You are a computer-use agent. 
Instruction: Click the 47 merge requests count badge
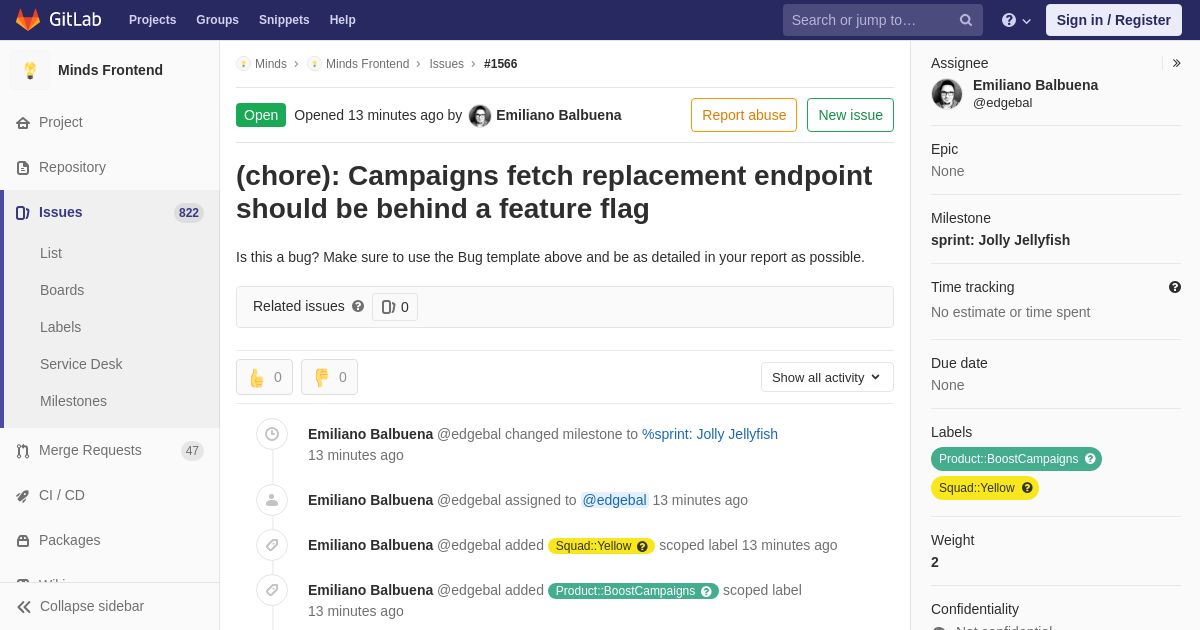(192, 451)
